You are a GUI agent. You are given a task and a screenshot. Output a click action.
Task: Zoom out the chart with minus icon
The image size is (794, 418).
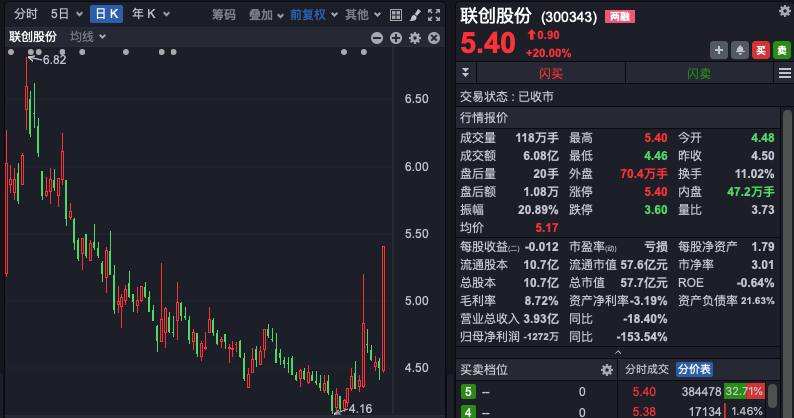tap(377, 37)
